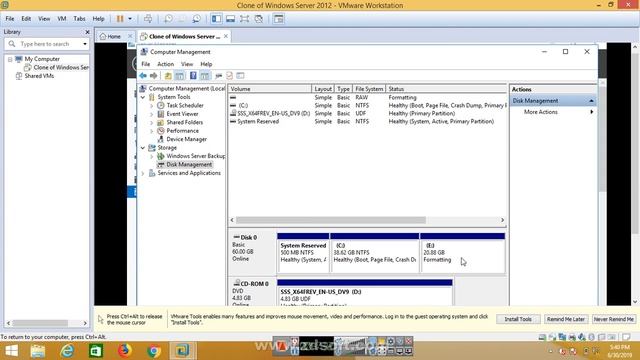Open the snapshot manager icon
Screen dimensions: 640x360
click(x=197, y=19)
